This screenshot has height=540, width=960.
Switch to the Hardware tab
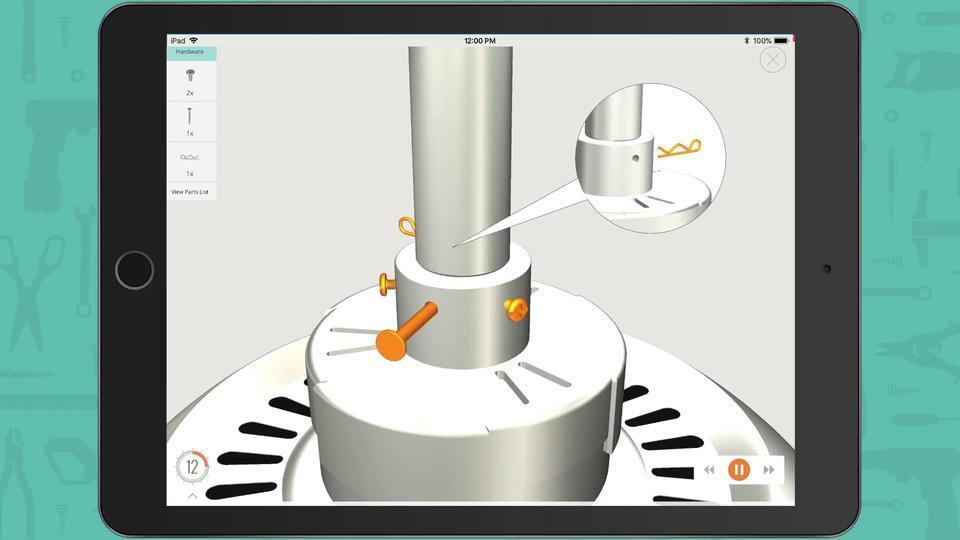[190, 53]
